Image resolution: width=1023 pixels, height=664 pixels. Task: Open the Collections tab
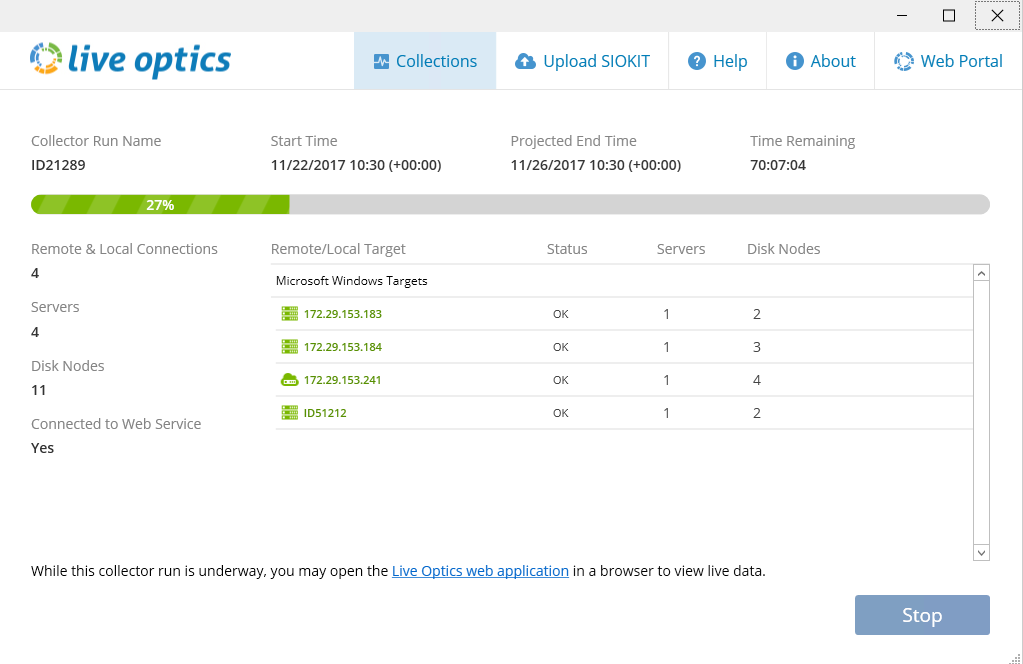[x=425, y=61]
